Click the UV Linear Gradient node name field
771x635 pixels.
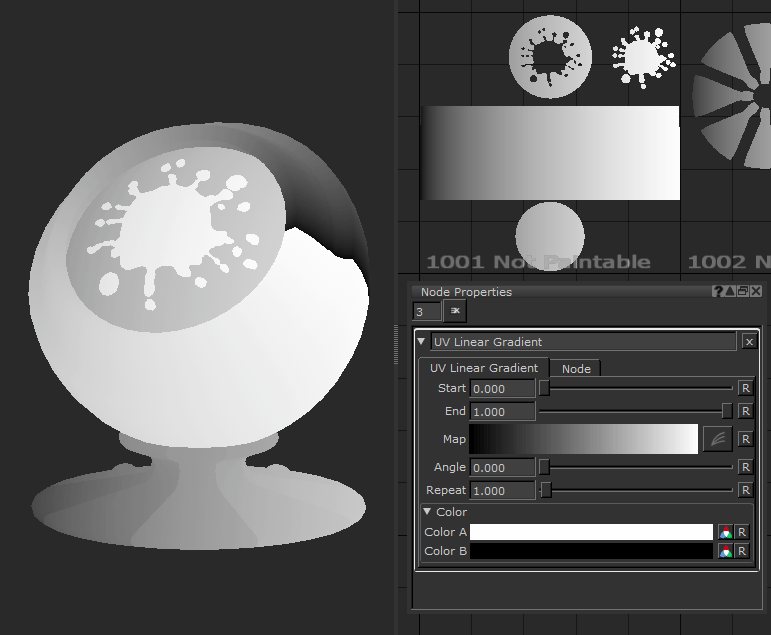[x=584, y=342]
